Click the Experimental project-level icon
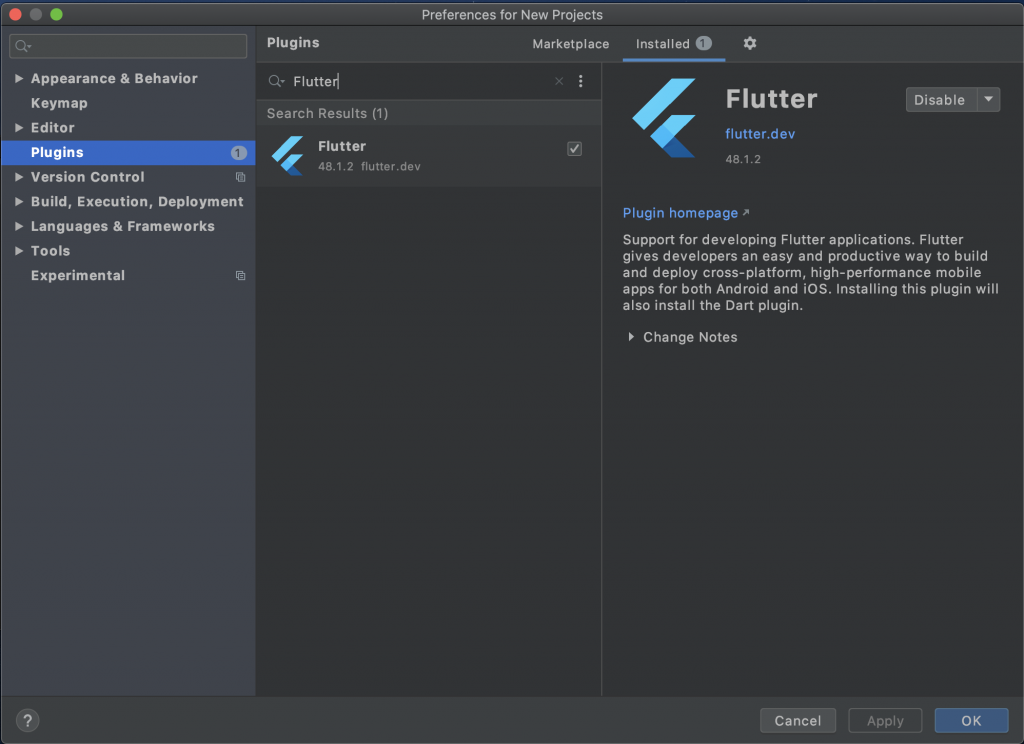The height and width of the screenshot is (744, 1024). click(x=240, y=276)
